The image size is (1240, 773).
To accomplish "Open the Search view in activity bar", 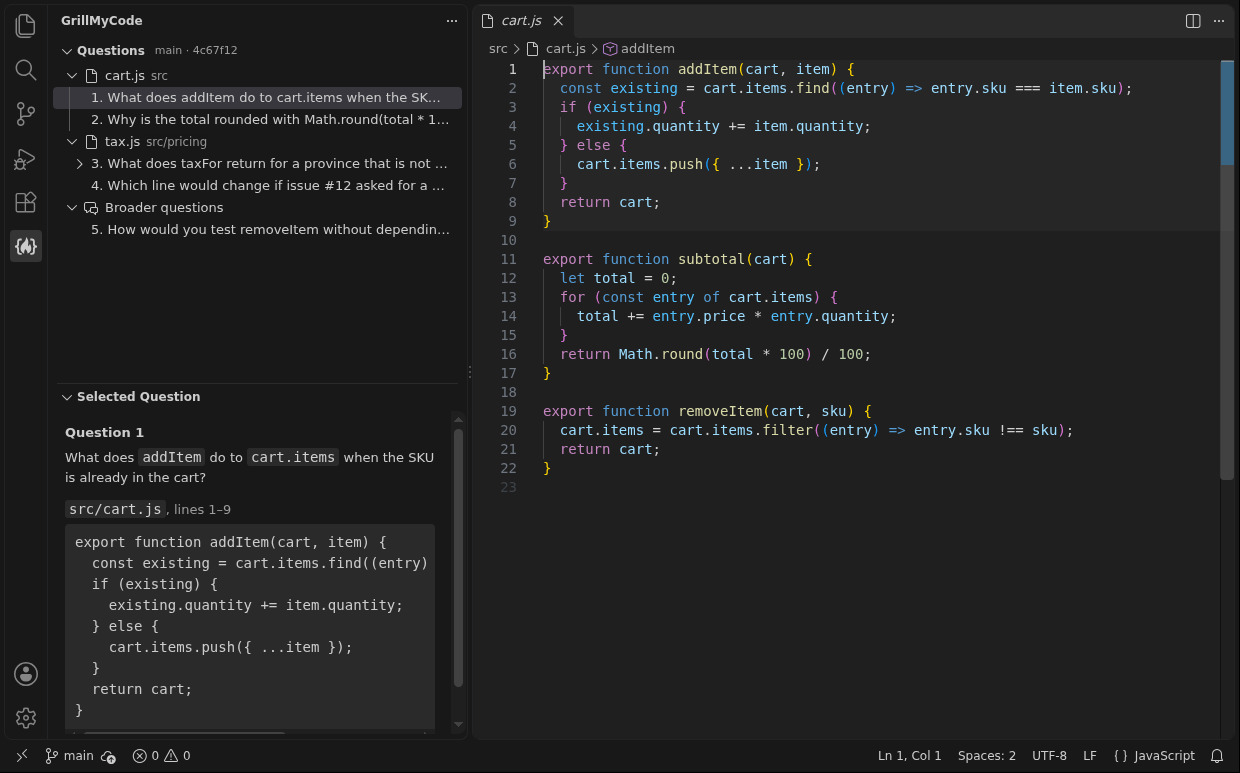I will coord(26,70).
